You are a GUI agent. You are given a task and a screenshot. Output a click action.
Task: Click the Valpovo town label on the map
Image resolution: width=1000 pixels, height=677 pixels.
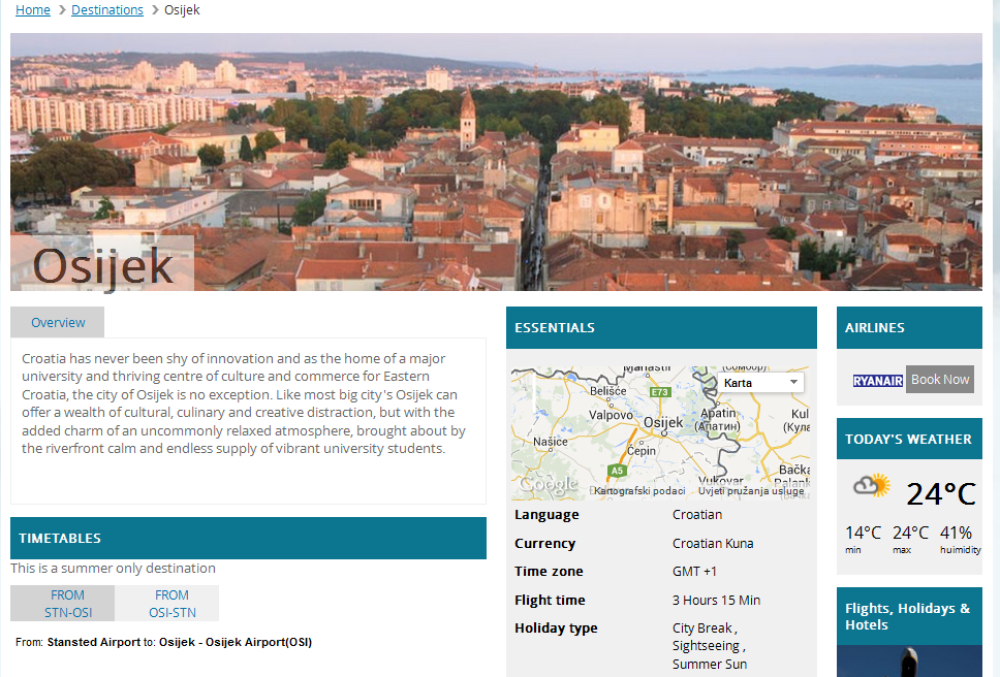tap(610, 416)
